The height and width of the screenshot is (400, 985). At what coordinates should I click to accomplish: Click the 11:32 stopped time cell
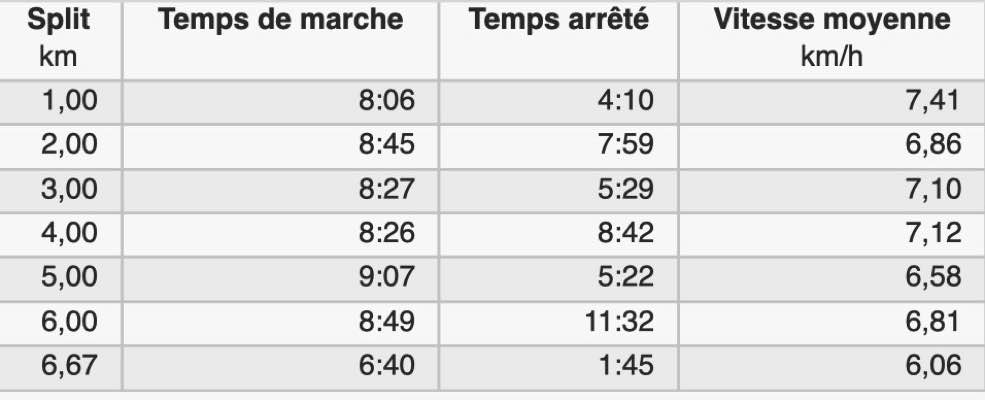coord(559,322)
